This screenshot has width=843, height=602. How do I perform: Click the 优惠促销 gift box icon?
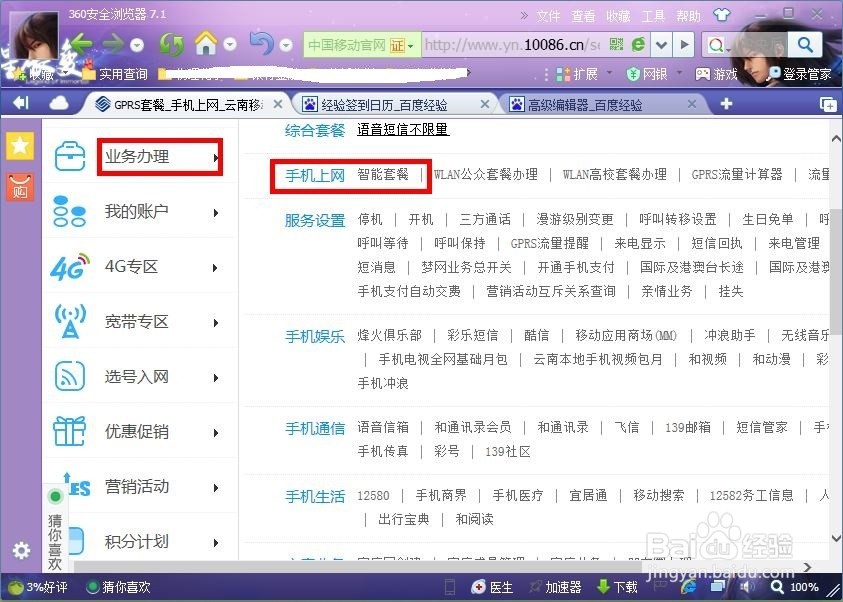(x=69, y=431)
